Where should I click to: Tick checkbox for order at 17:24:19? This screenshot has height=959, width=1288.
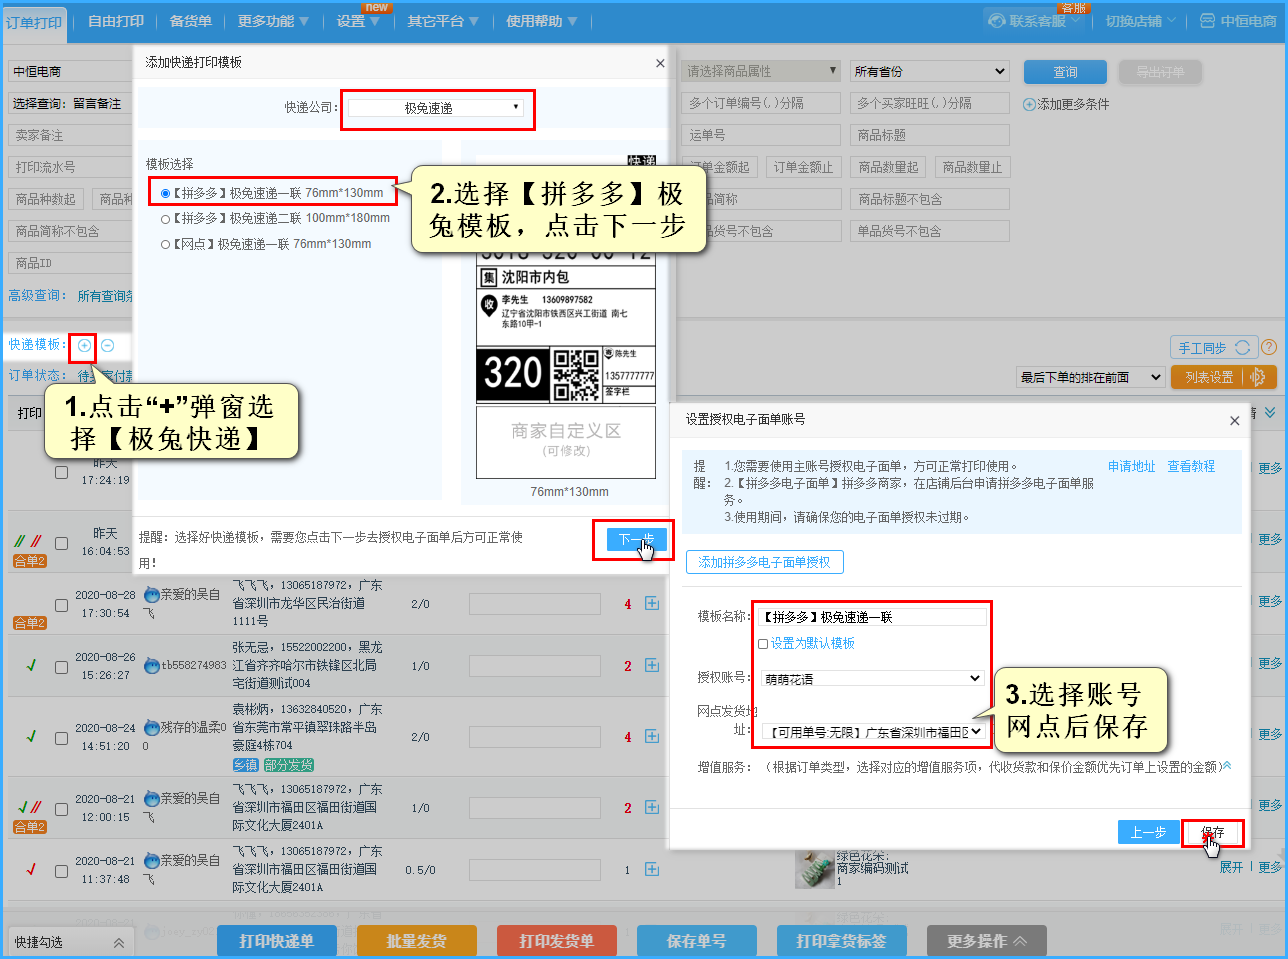tap(61, 472)
